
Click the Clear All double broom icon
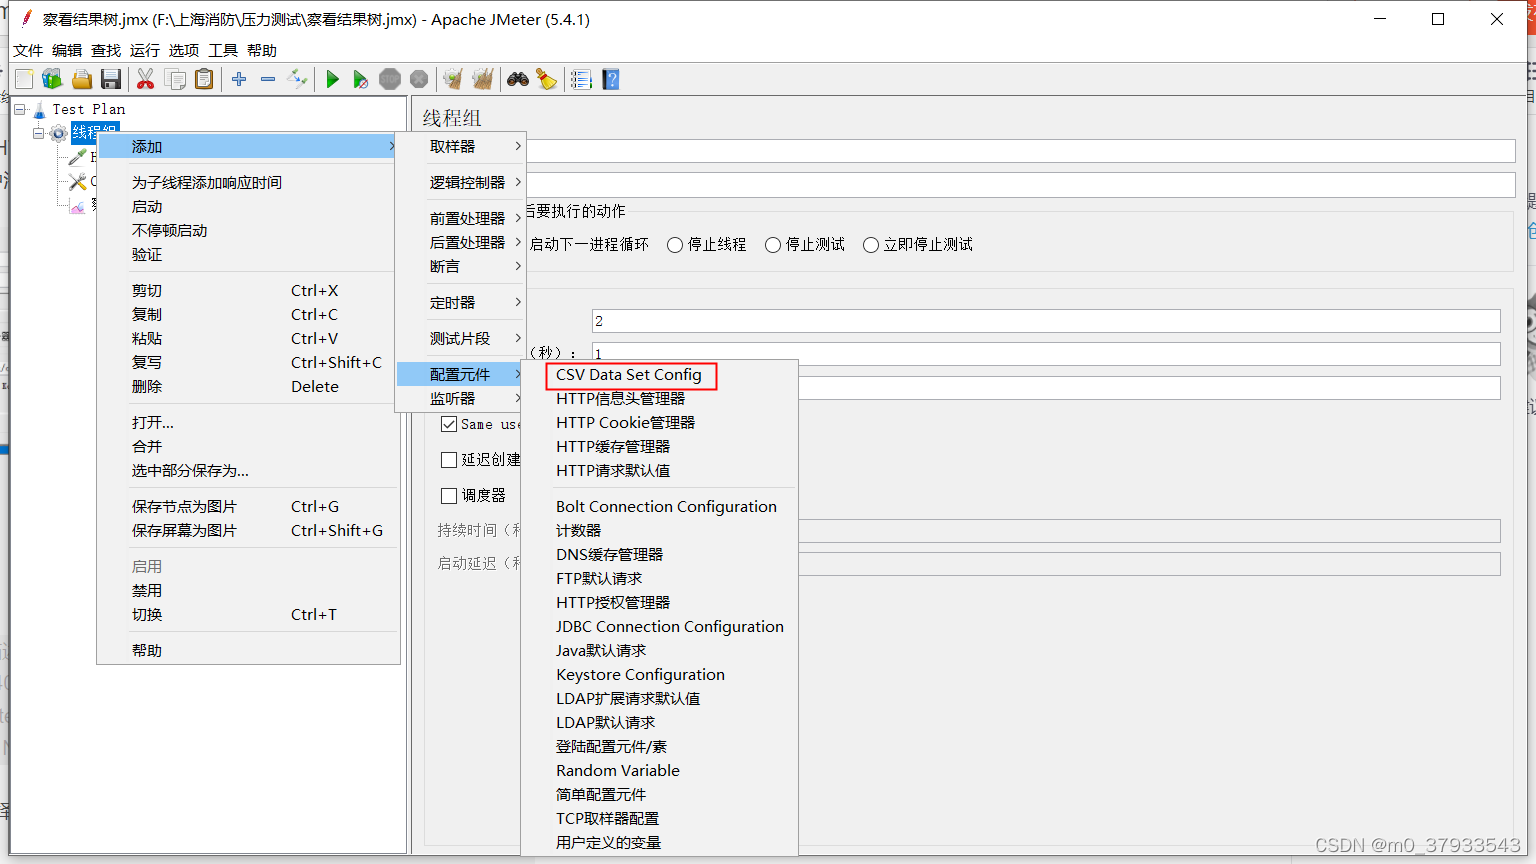(483, 79)
